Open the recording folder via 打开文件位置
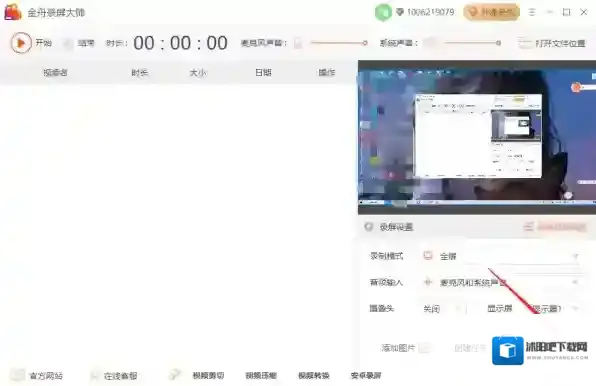596x386 pixels. click(552, 43)
